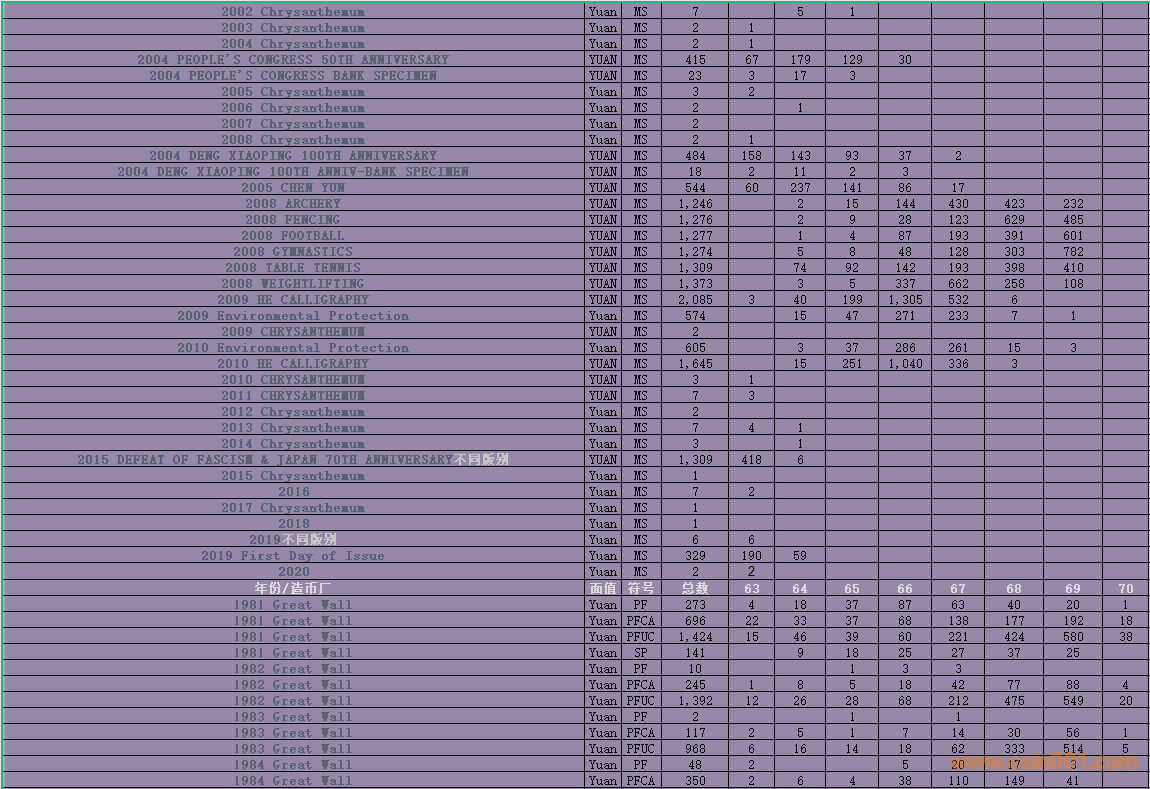
Task: Click the 2008 ARCHERY row name
Action: (292, 204)
